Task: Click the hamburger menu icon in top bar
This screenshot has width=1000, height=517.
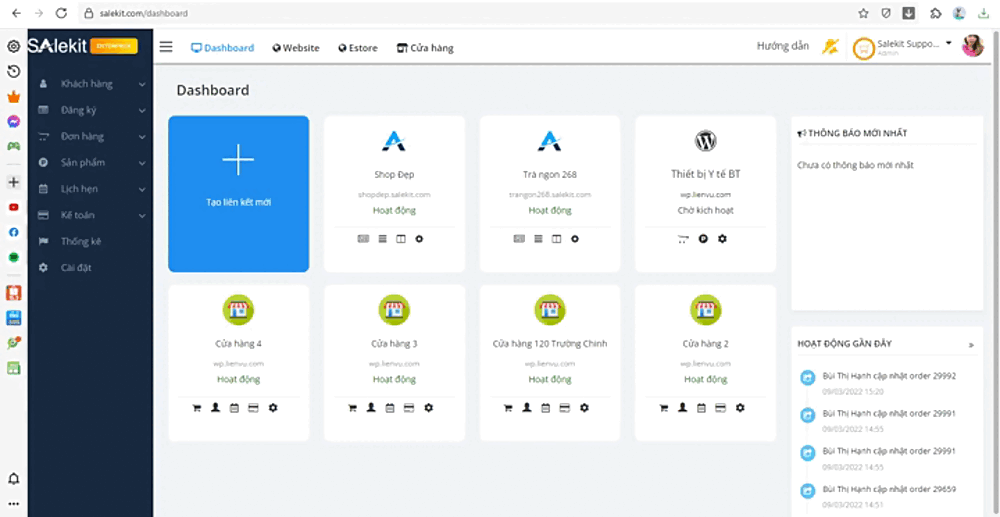Action: tap(166, 47)
